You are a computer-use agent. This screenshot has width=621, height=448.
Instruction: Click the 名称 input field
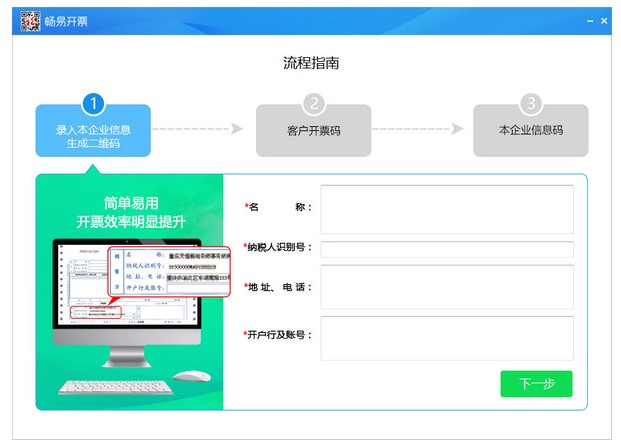click(447, 209)
